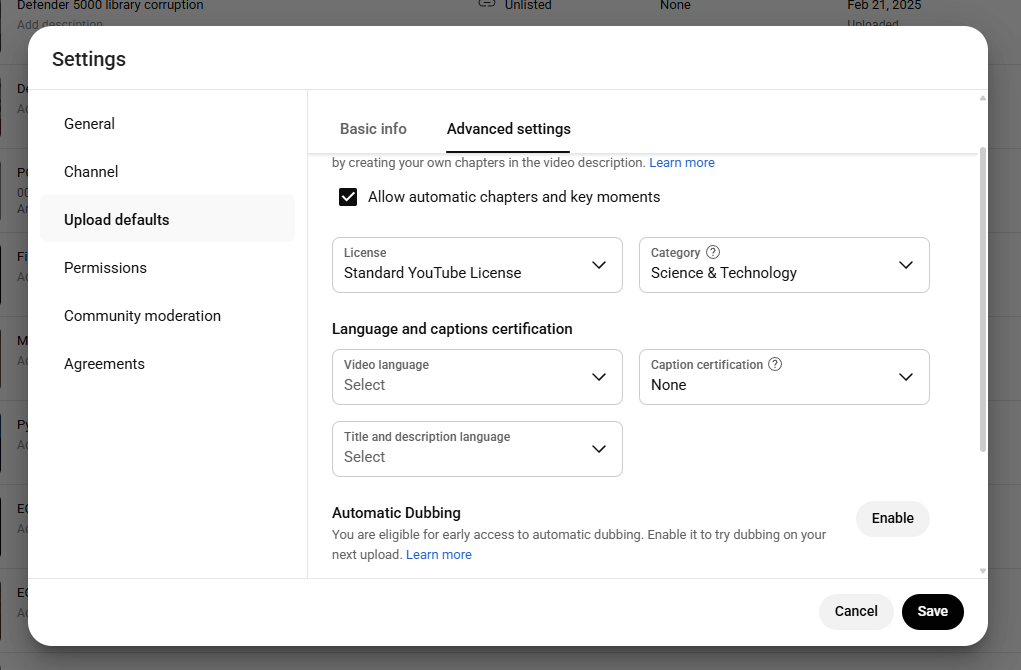
Task: Cancel the settings changes
Action: (856, 611)
